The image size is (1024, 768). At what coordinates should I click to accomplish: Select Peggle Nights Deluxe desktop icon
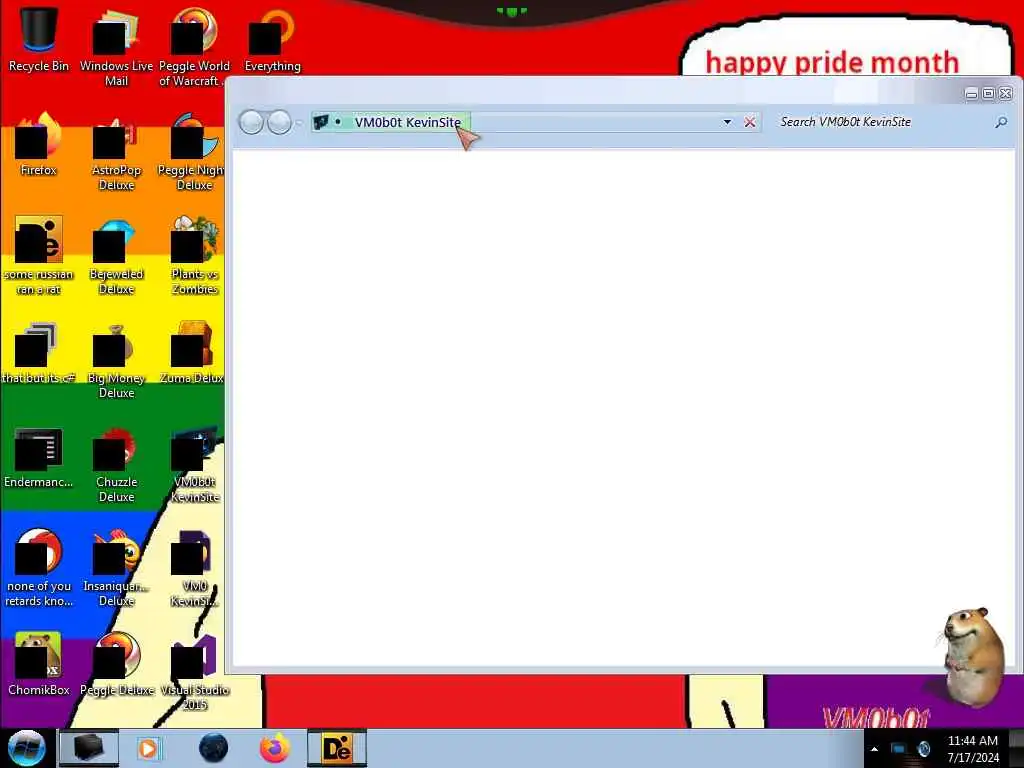tap(191, 152)
